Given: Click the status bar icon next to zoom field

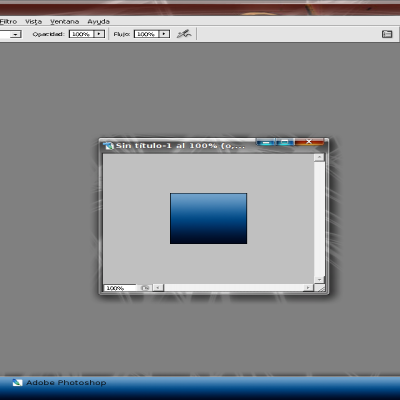Looking at the screenshot, I should pyautogui.click(x=145, y=288).
